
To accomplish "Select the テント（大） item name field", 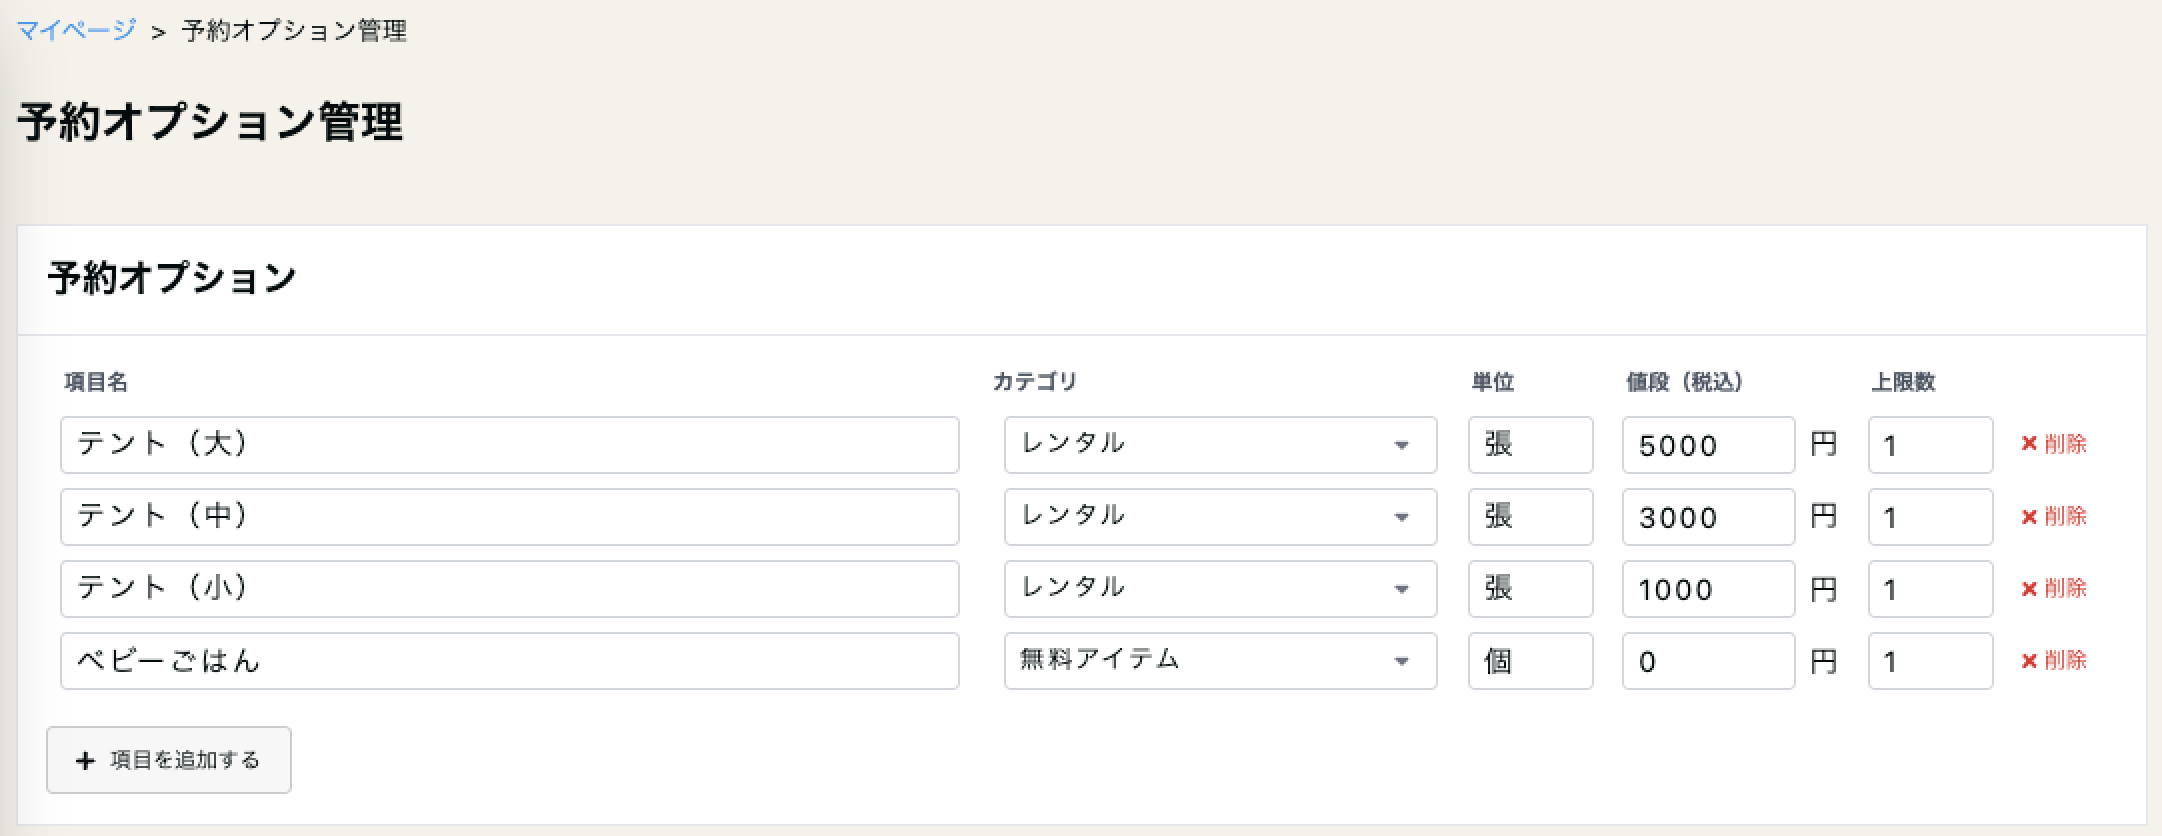I will pos(510,444).
